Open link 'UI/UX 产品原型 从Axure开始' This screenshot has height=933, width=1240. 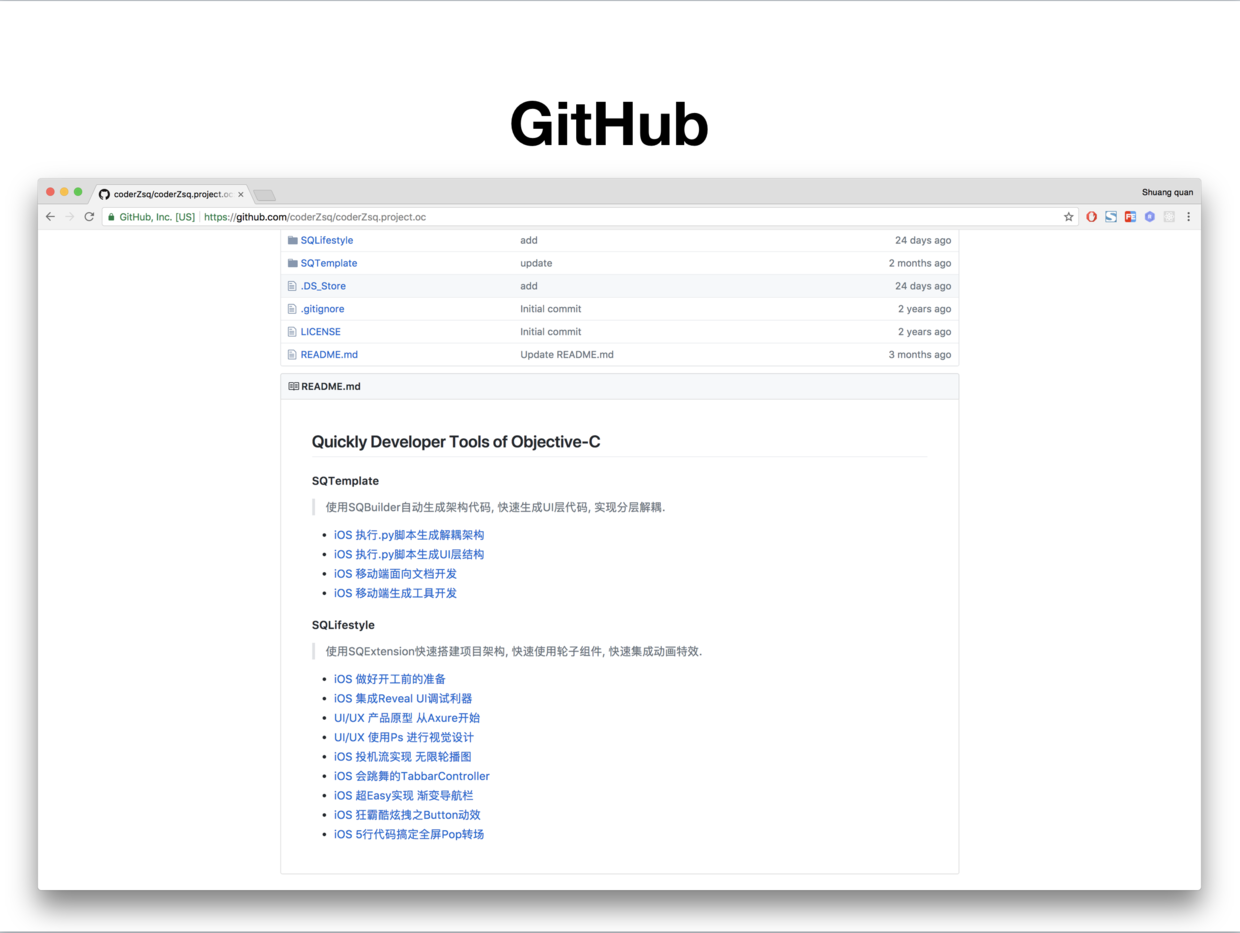pyautogui.click(x=407, y=718)
